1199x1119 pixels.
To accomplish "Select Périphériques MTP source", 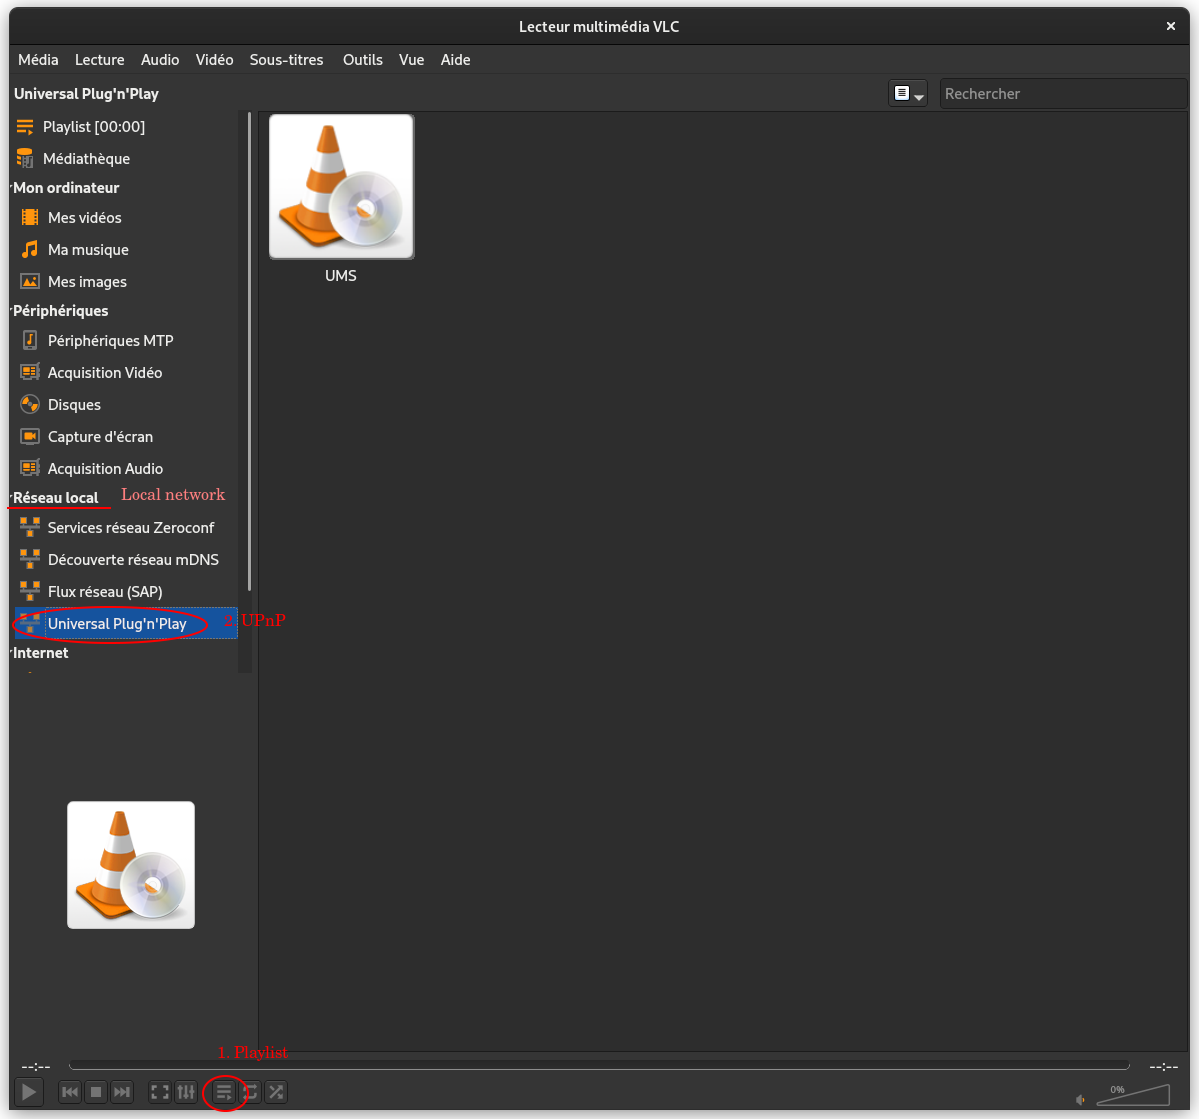I will [x=126, y=341].
